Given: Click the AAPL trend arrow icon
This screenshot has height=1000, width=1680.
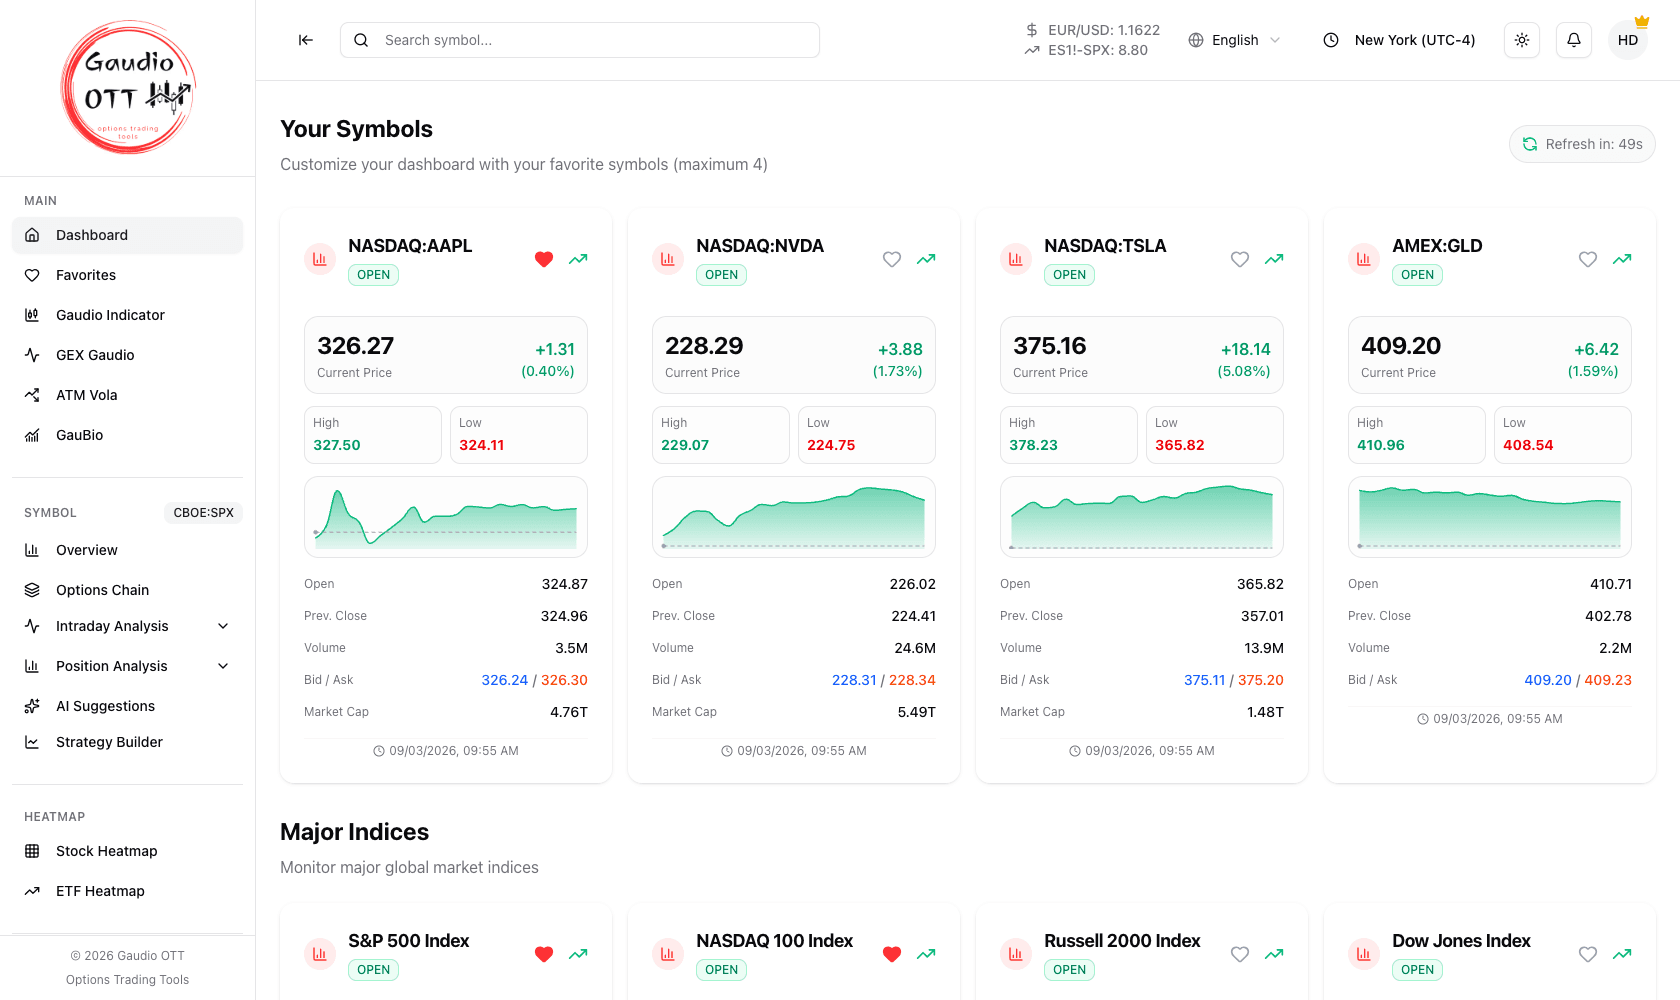Looking at the screenshot, I should pos(578,259).
